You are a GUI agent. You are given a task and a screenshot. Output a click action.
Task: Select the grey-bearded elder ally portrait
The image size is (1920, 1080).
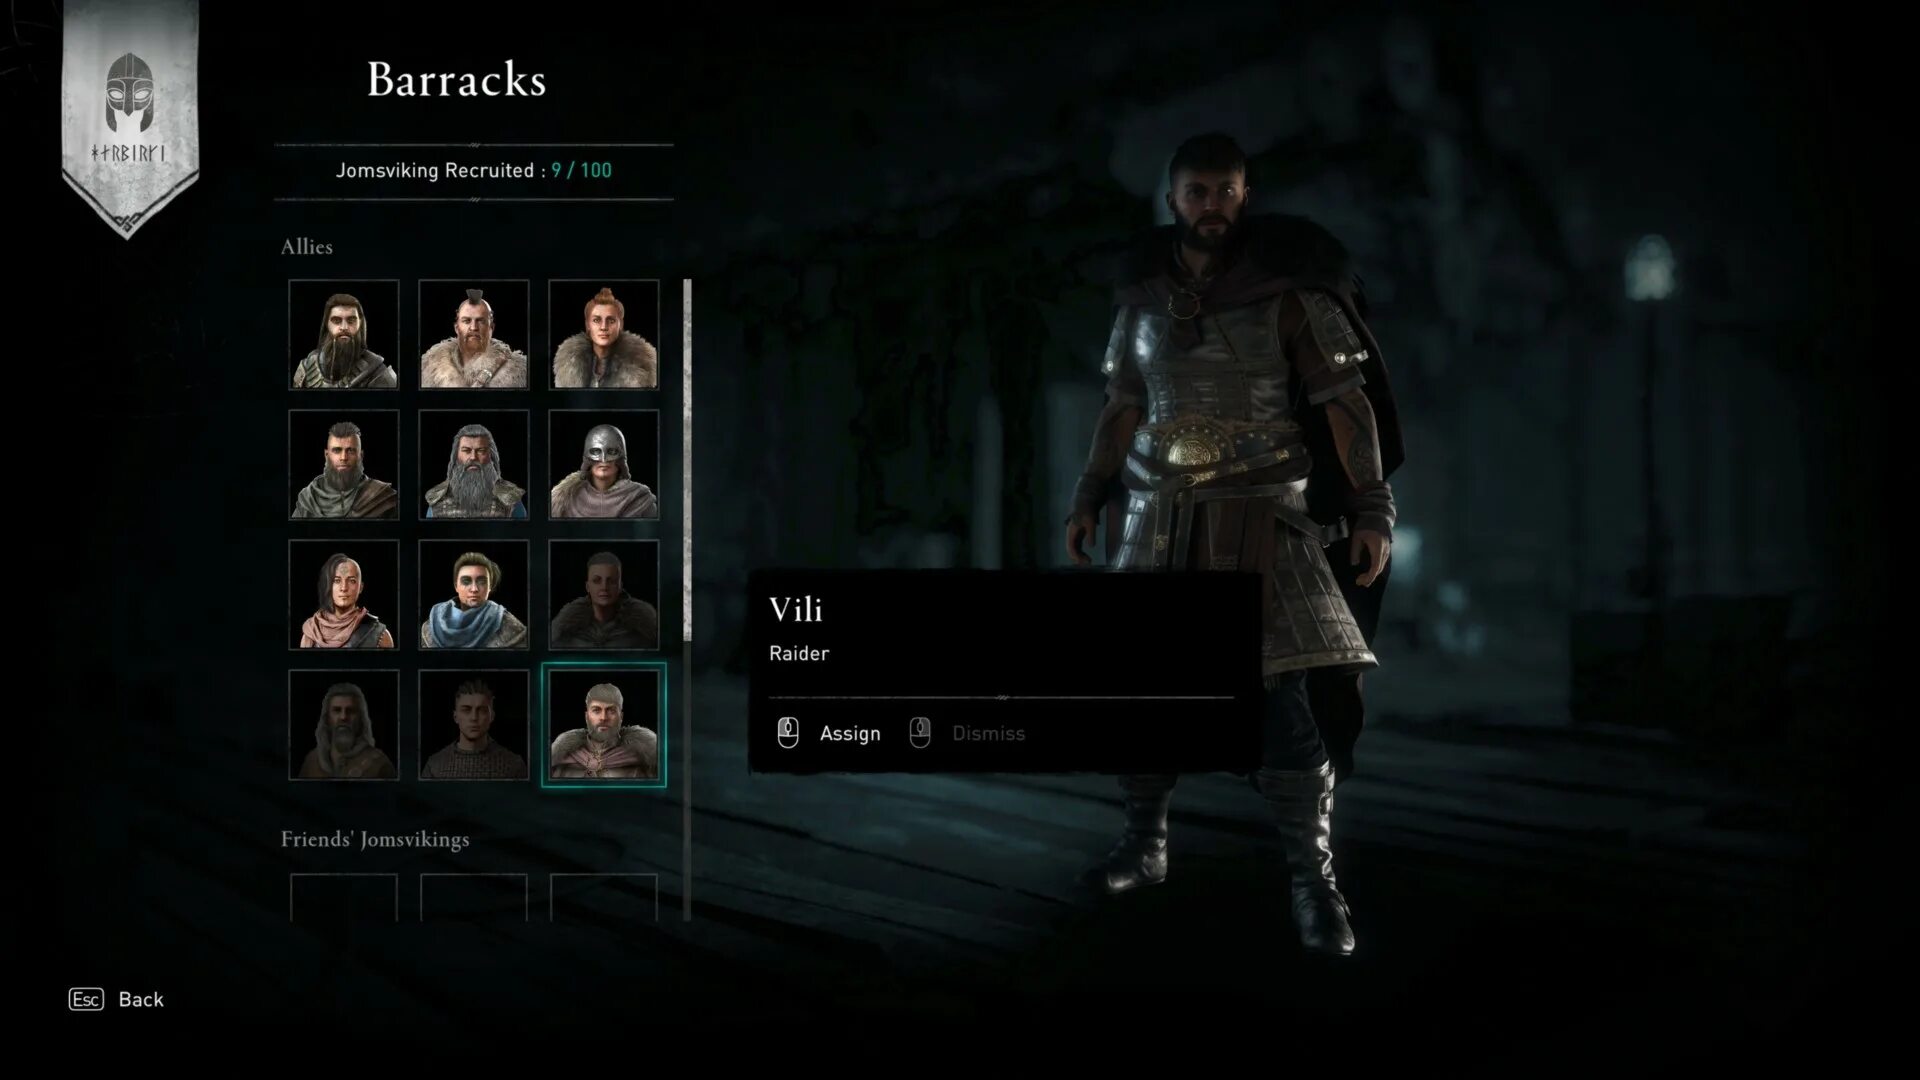pyautogui.click(x=474, y=465)
